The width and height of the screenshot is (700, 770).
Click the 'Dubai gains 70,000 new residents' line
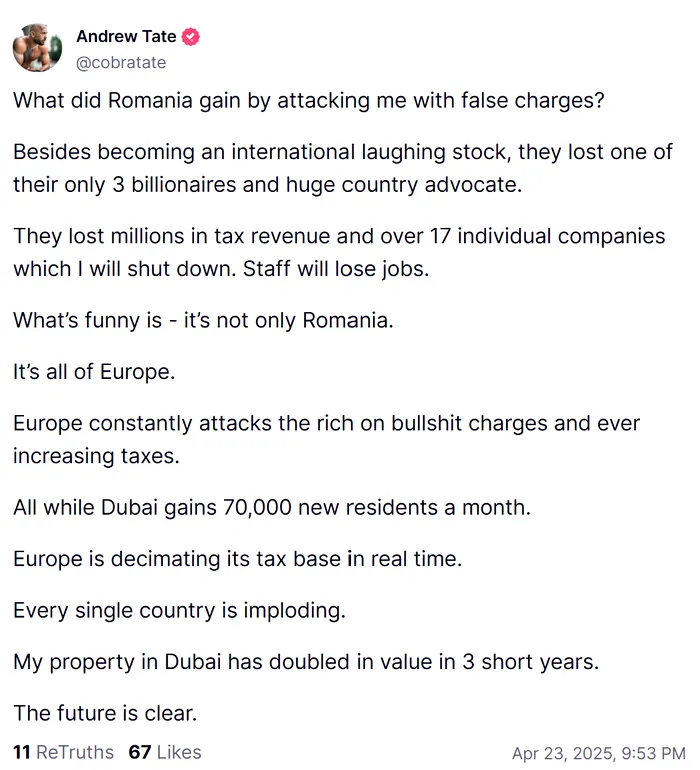coord(272,508)
